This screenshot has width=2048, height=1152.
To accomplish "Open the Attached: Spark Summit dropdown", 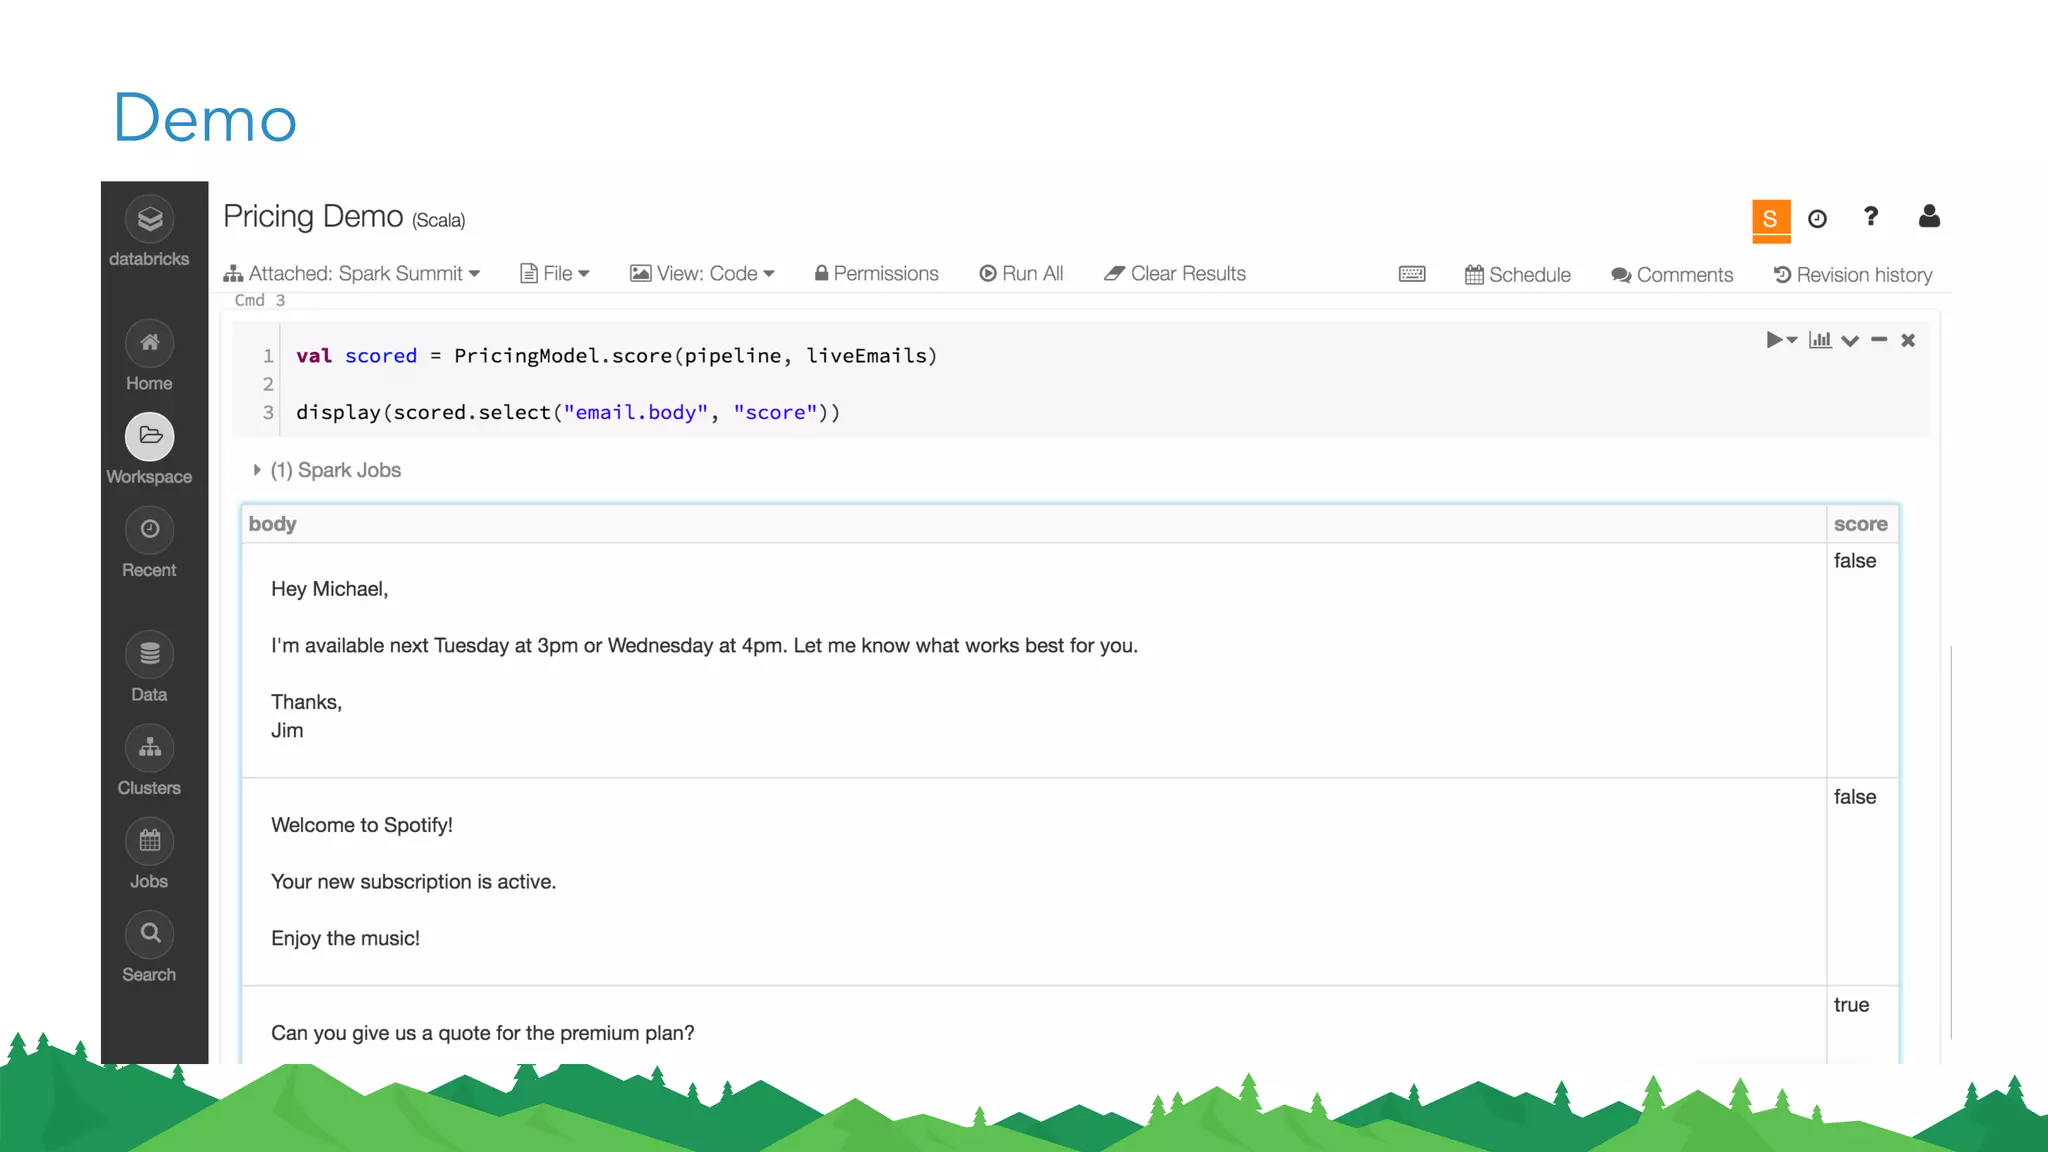I will coord(352,274).
